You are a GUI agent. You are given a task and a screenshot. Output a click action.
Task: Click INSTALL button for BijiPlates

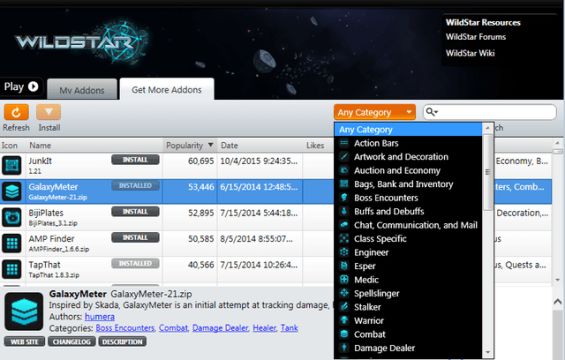tap(135, 212)
